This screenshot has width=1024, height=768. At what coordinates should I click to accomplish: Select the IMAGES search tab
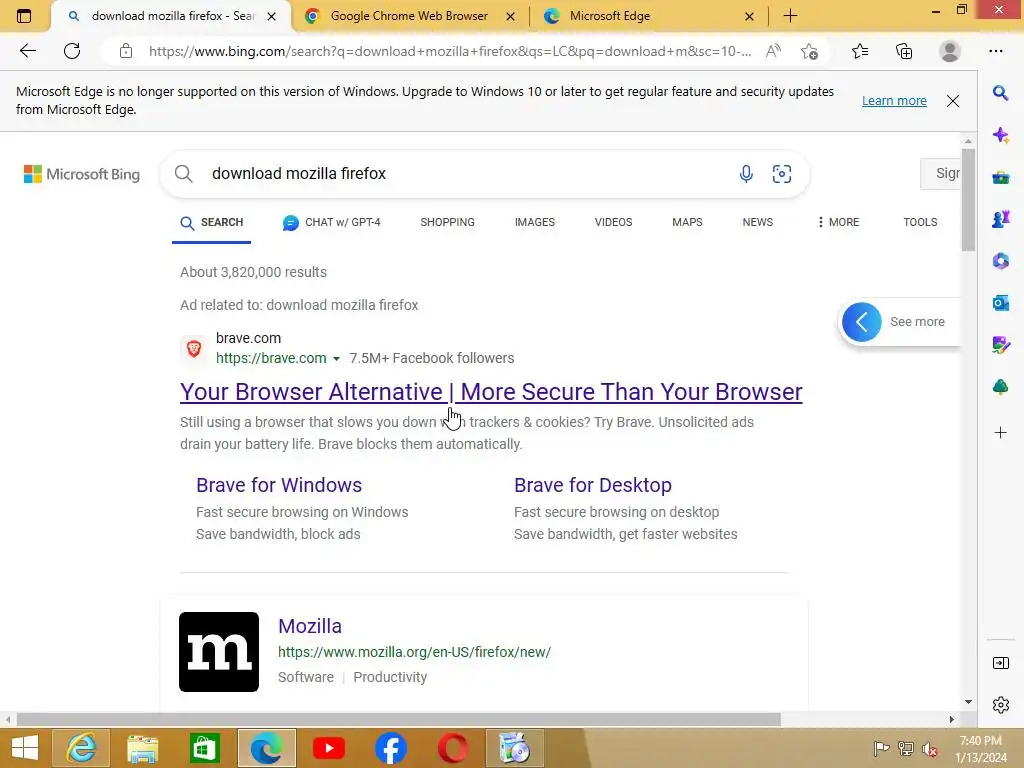(x=535, y=223)
